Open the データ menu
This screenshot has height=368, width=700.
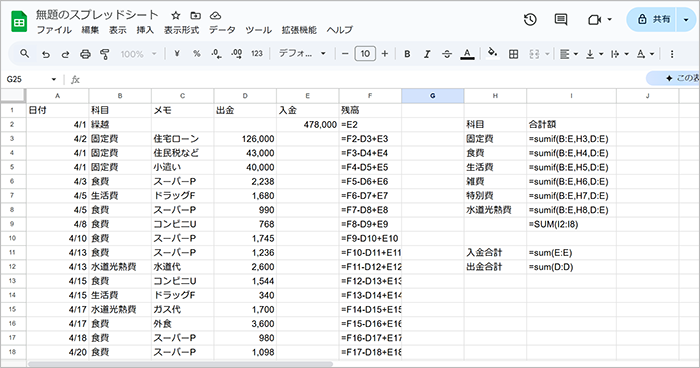(x=222, y=30)
